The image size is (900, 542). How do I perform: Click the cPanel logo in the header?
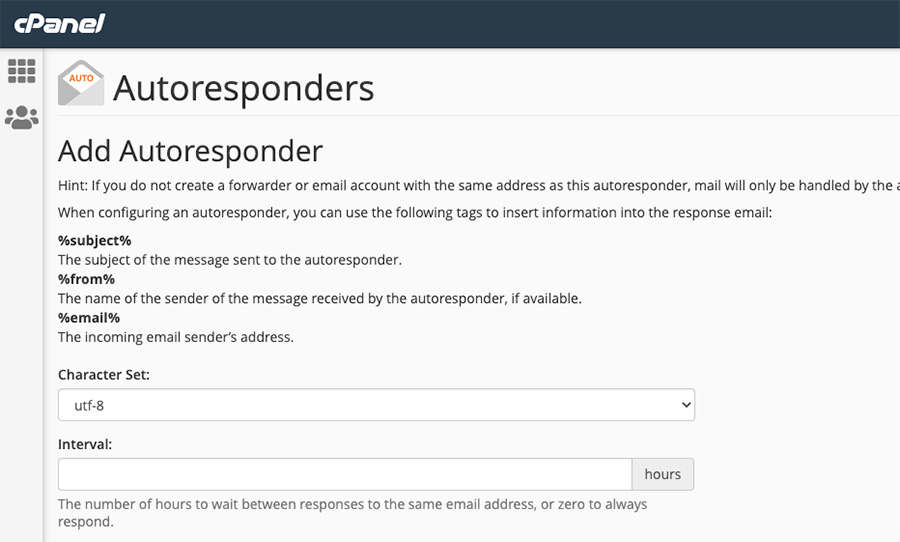point(59,23)
